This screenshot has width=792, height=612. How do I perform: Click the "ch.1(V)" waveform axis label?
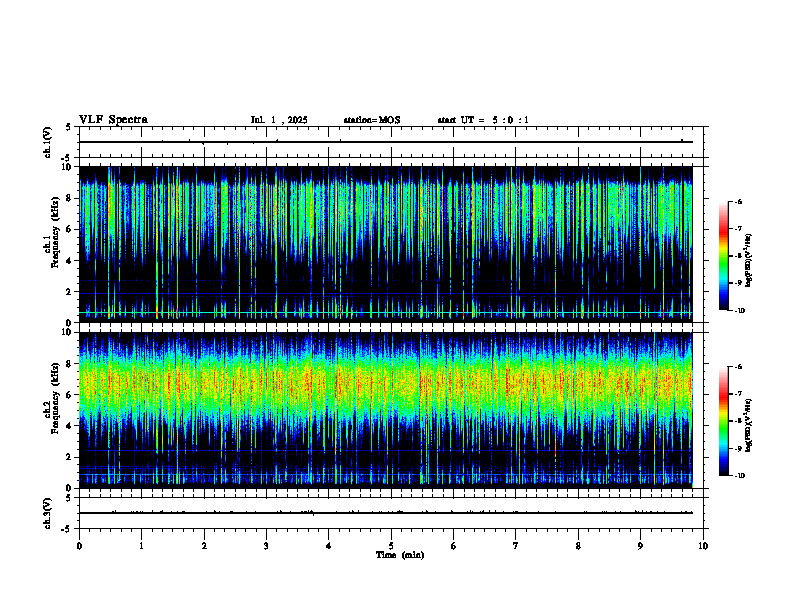[x=48, y=142]
